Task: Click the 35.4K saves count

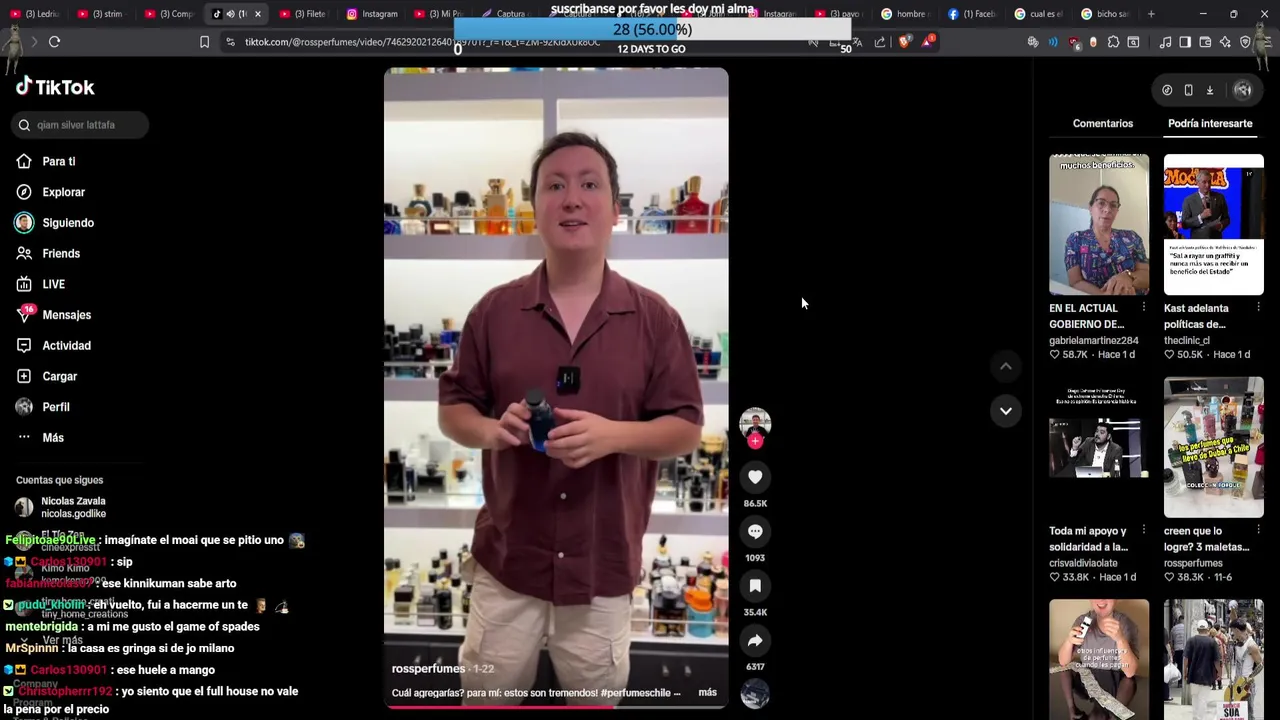Action: click(755, 612)
